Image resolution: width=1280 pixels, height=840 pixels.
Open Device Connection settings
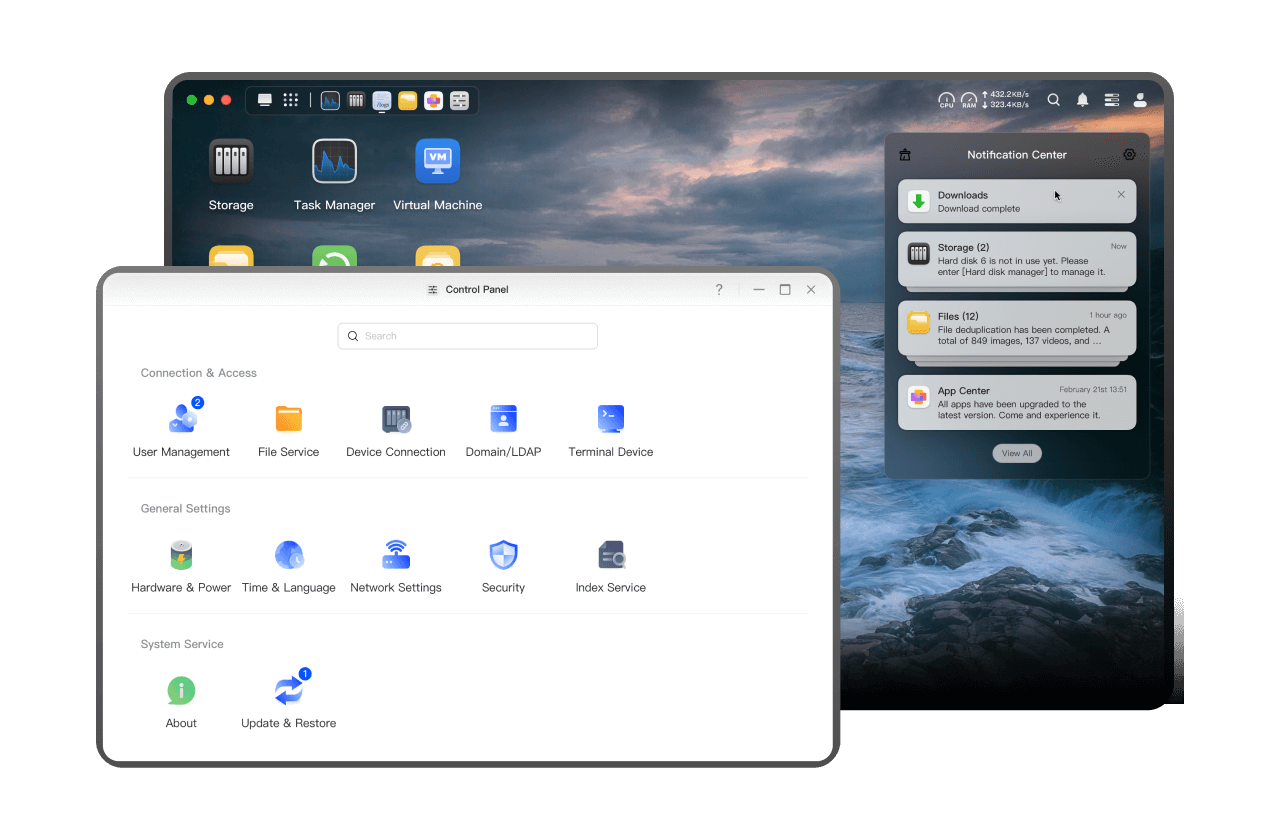[396, 419]
